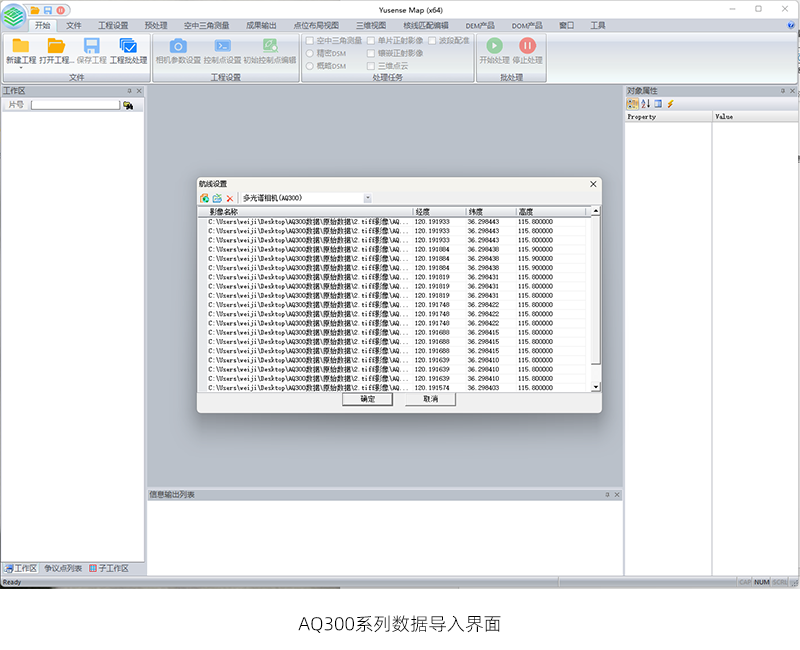Select the 精密DSM radio button
800x650 pixels.
[310, 53]
